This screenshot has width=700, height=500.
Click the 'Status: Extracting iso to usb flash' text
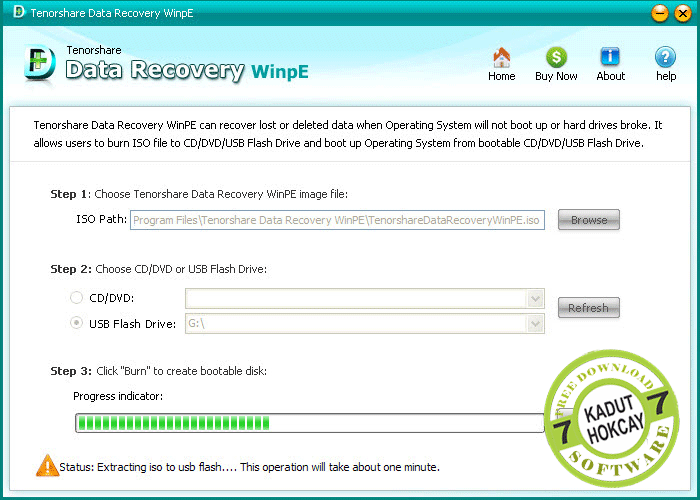click(x=250, y=467)
